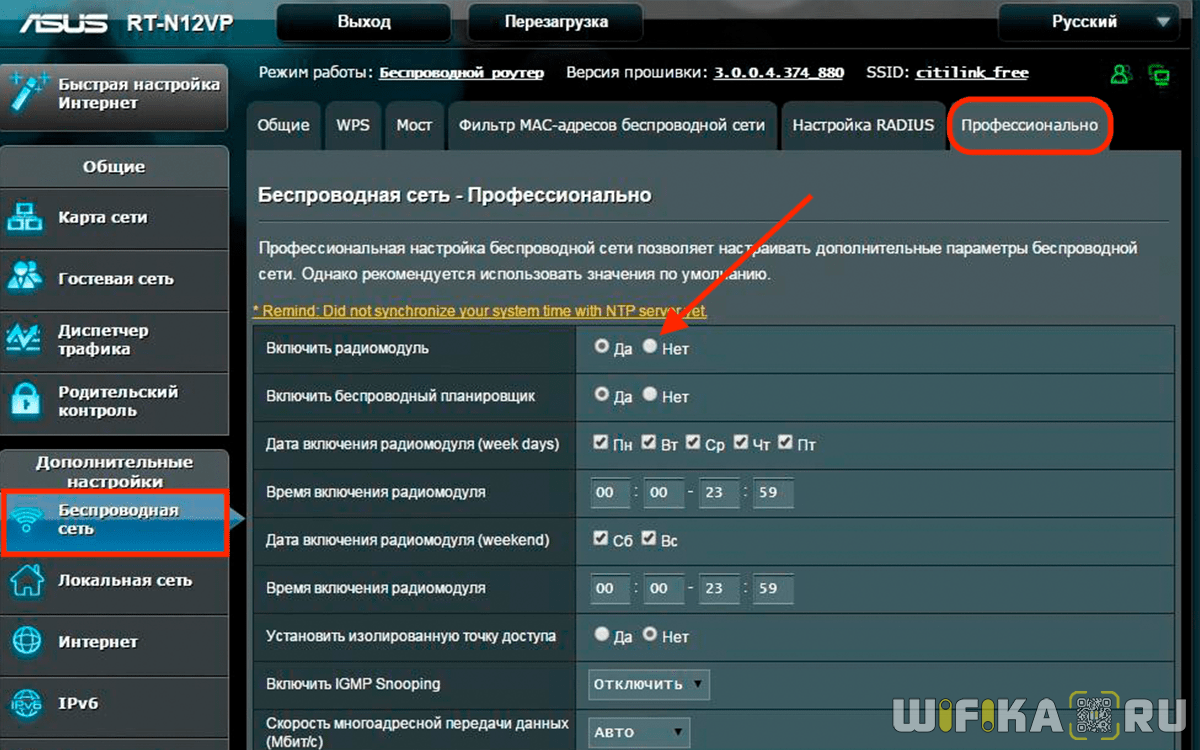Open the Настройка RADIUS tab
This screenshot has width=1200, height=750.
click(x=863, y=126)
